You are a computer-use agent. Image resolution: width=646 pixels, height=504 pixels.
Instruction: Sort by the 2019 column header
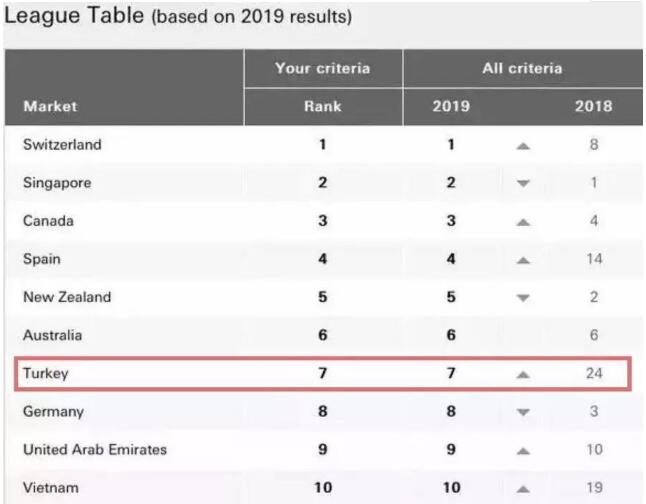click(451, 106)
